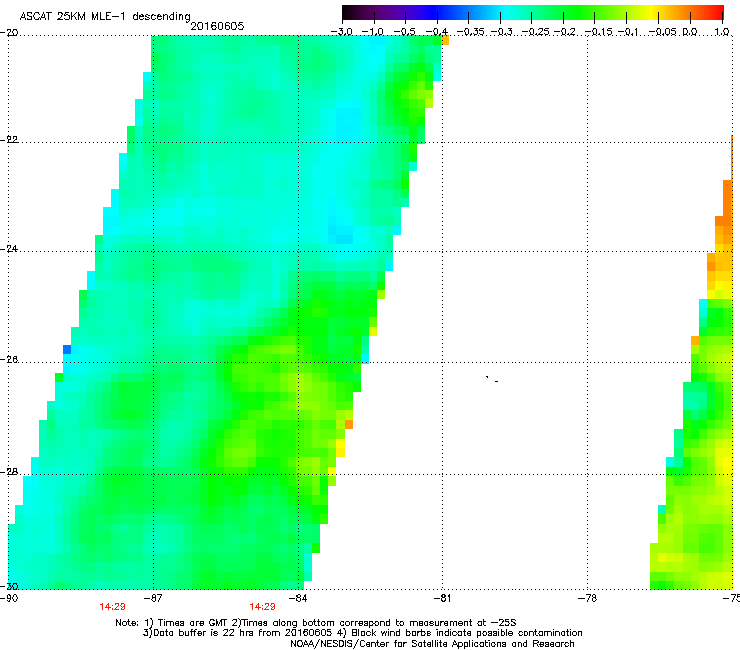
Task: Click the NOAA/NESDIS credit line
Action: click(432, 644)
